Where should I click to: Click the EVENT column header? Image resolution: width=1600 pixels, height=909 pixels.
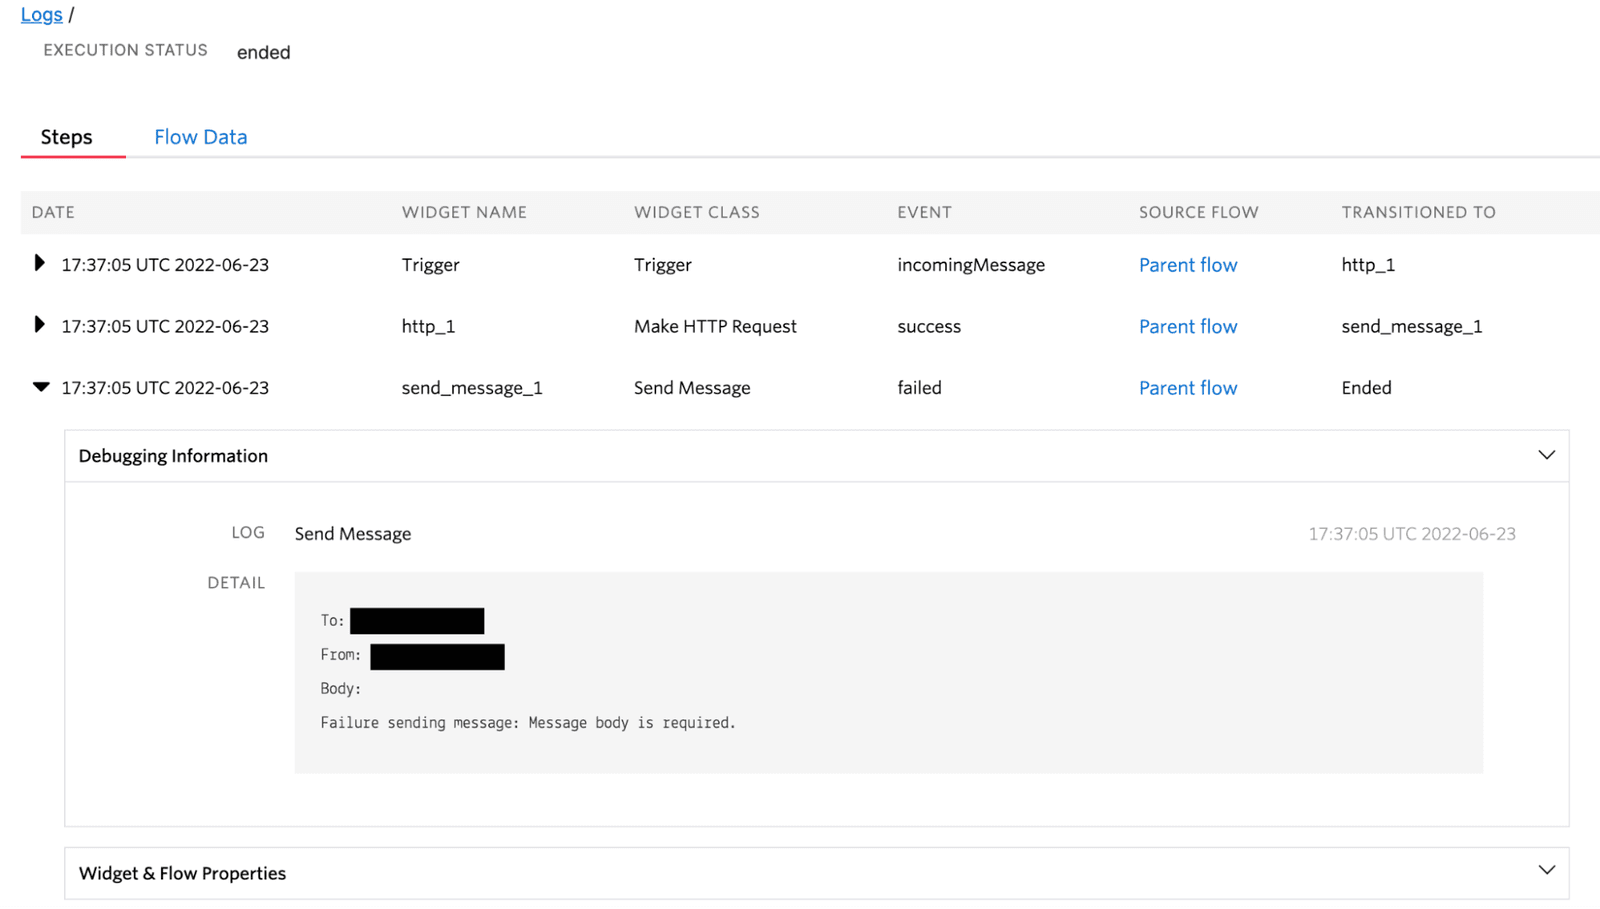(x=923, y=212)
